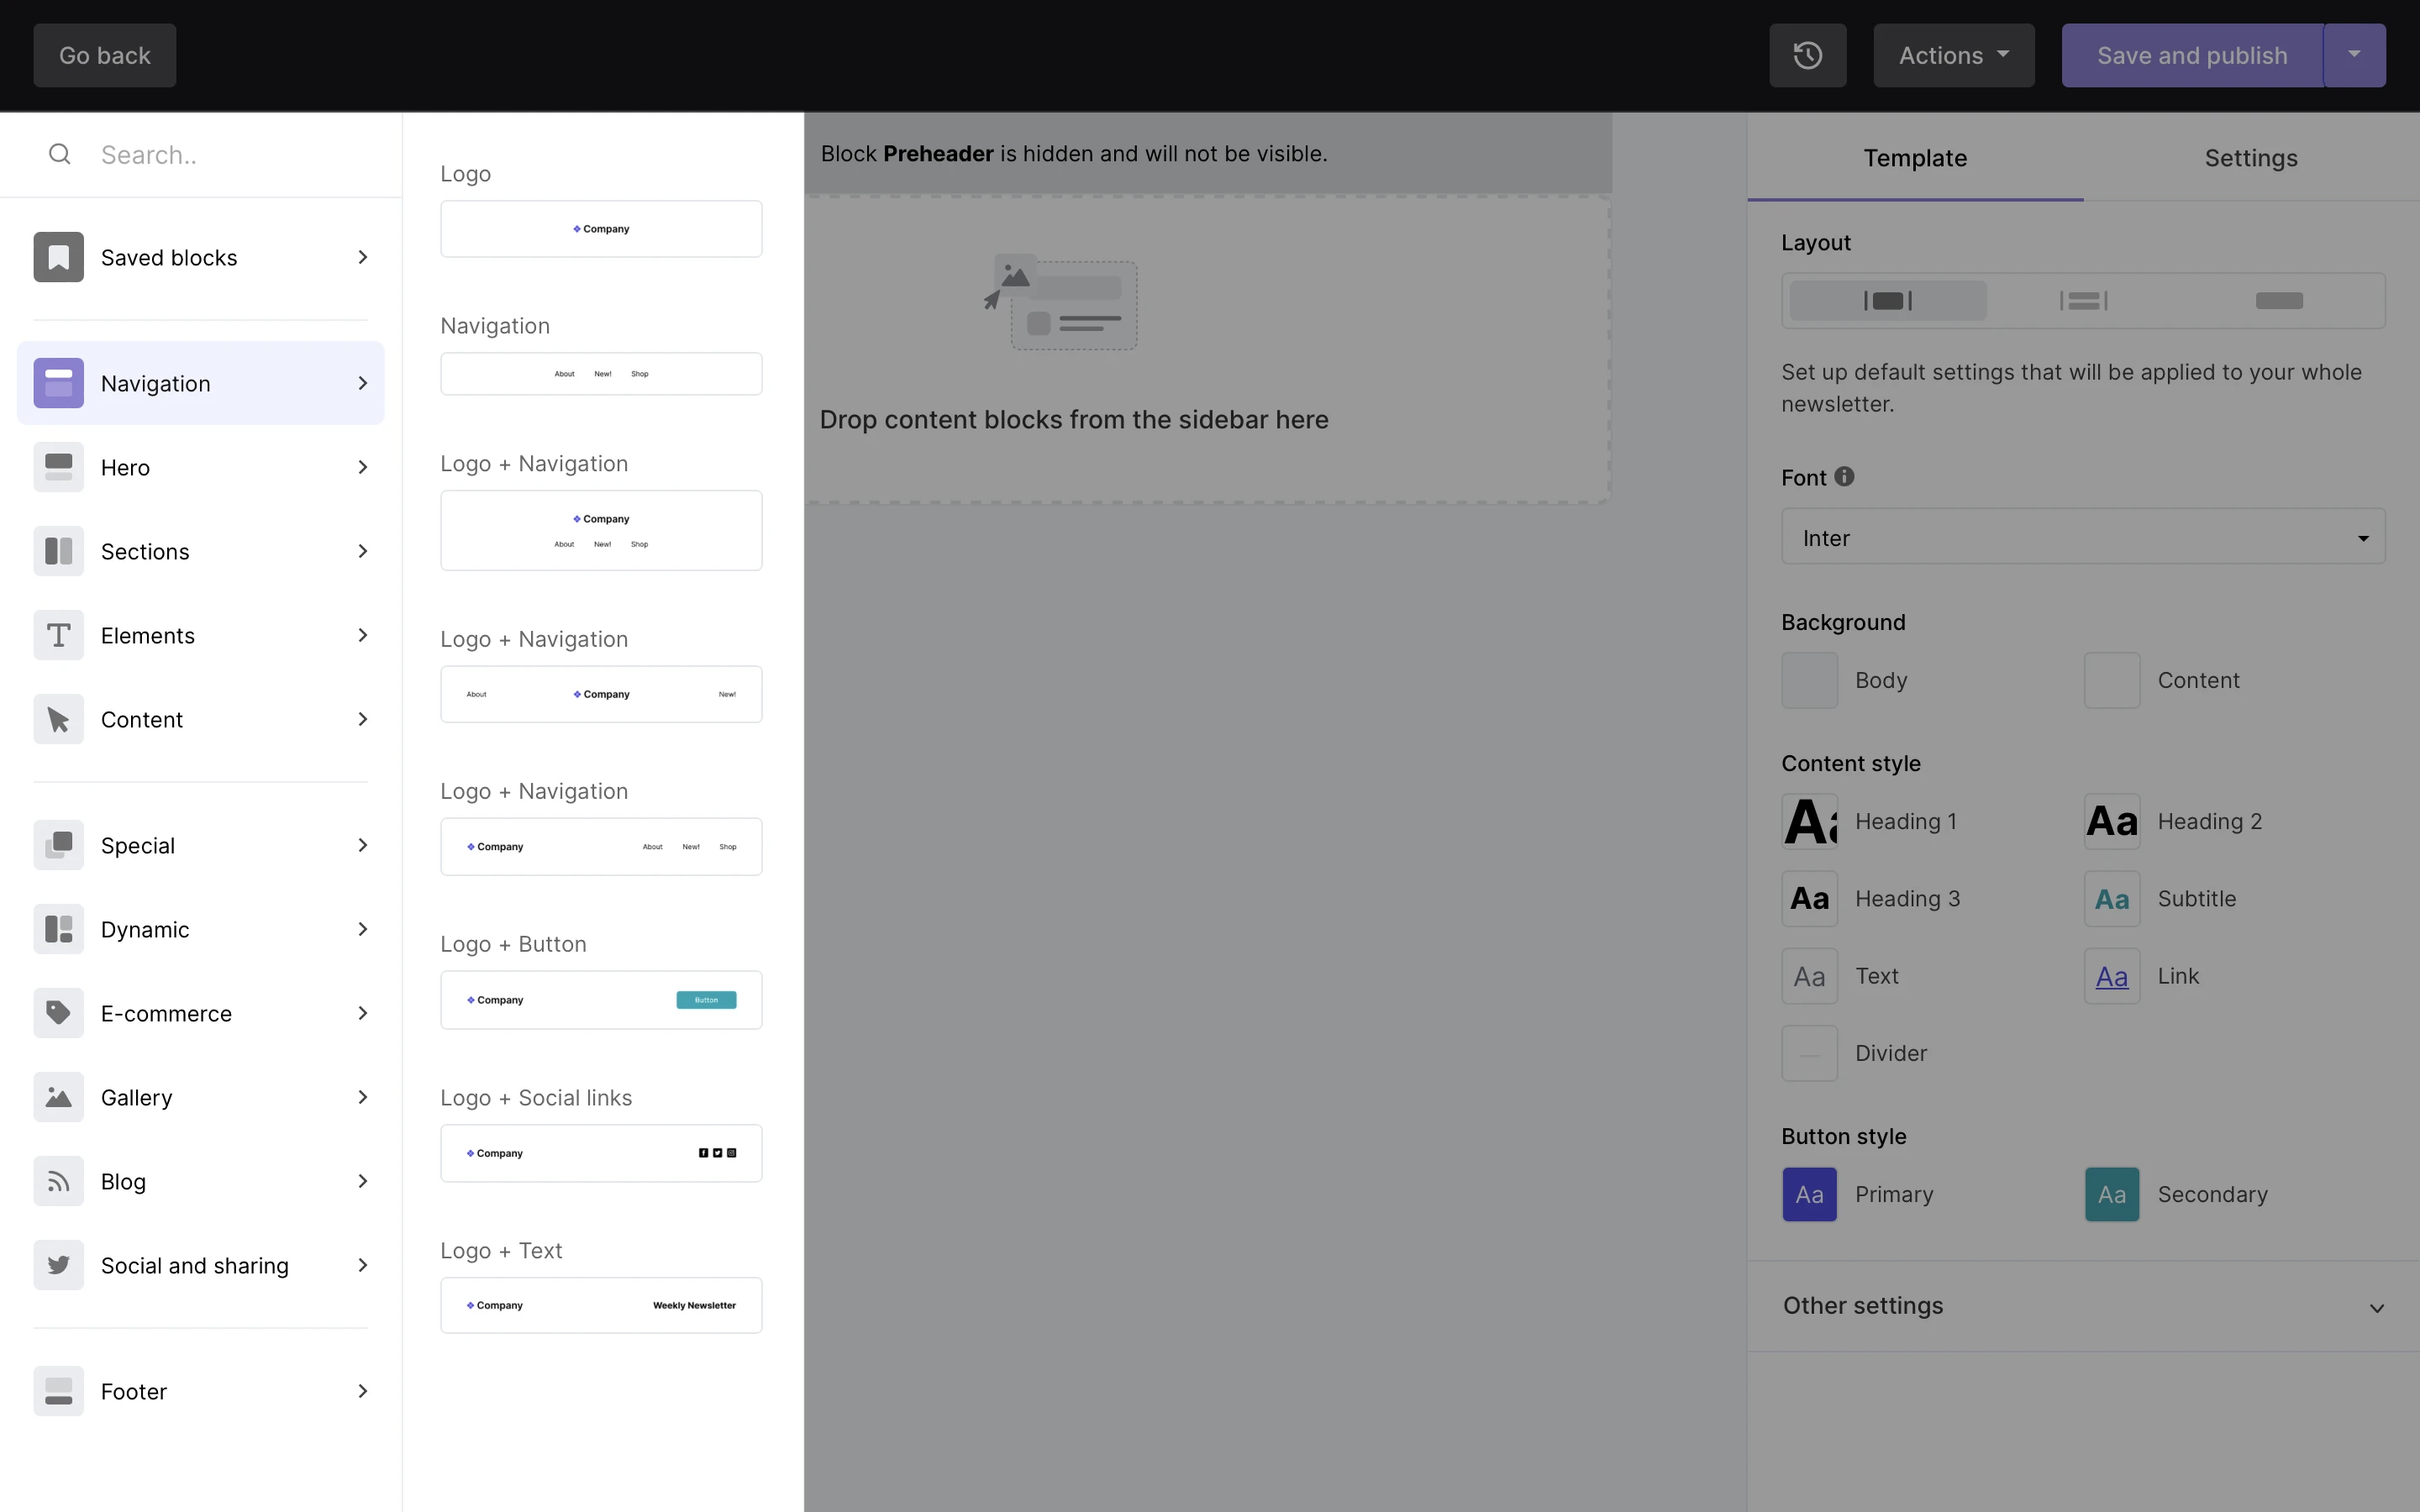Expand the Other settings section

pos(2082,1306)
